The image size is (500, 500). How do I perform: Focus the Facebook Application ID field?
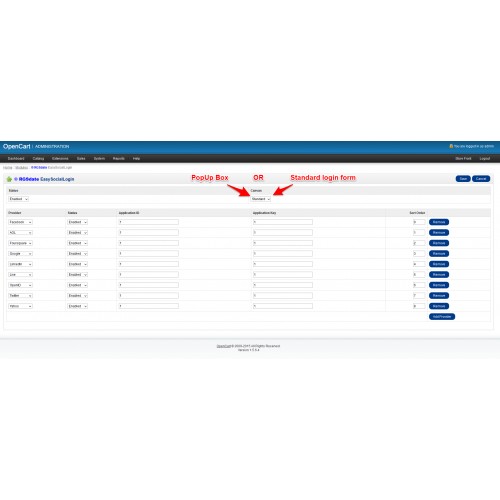point(149,222)
